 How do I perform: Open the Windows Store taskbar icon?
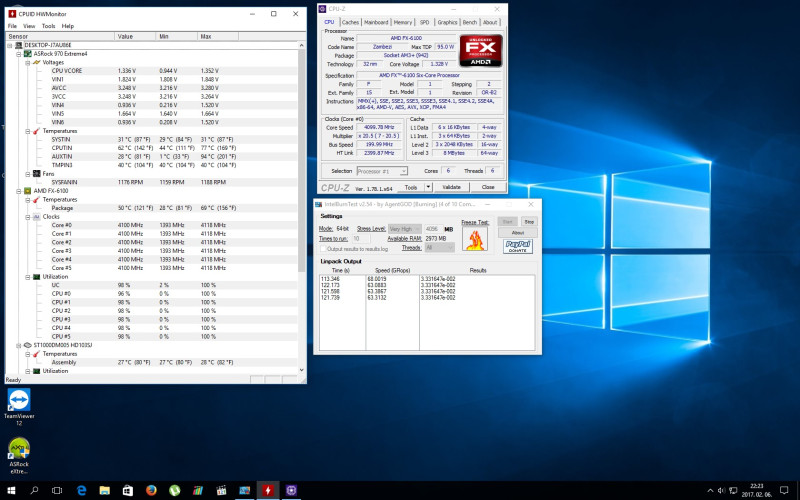128,491
